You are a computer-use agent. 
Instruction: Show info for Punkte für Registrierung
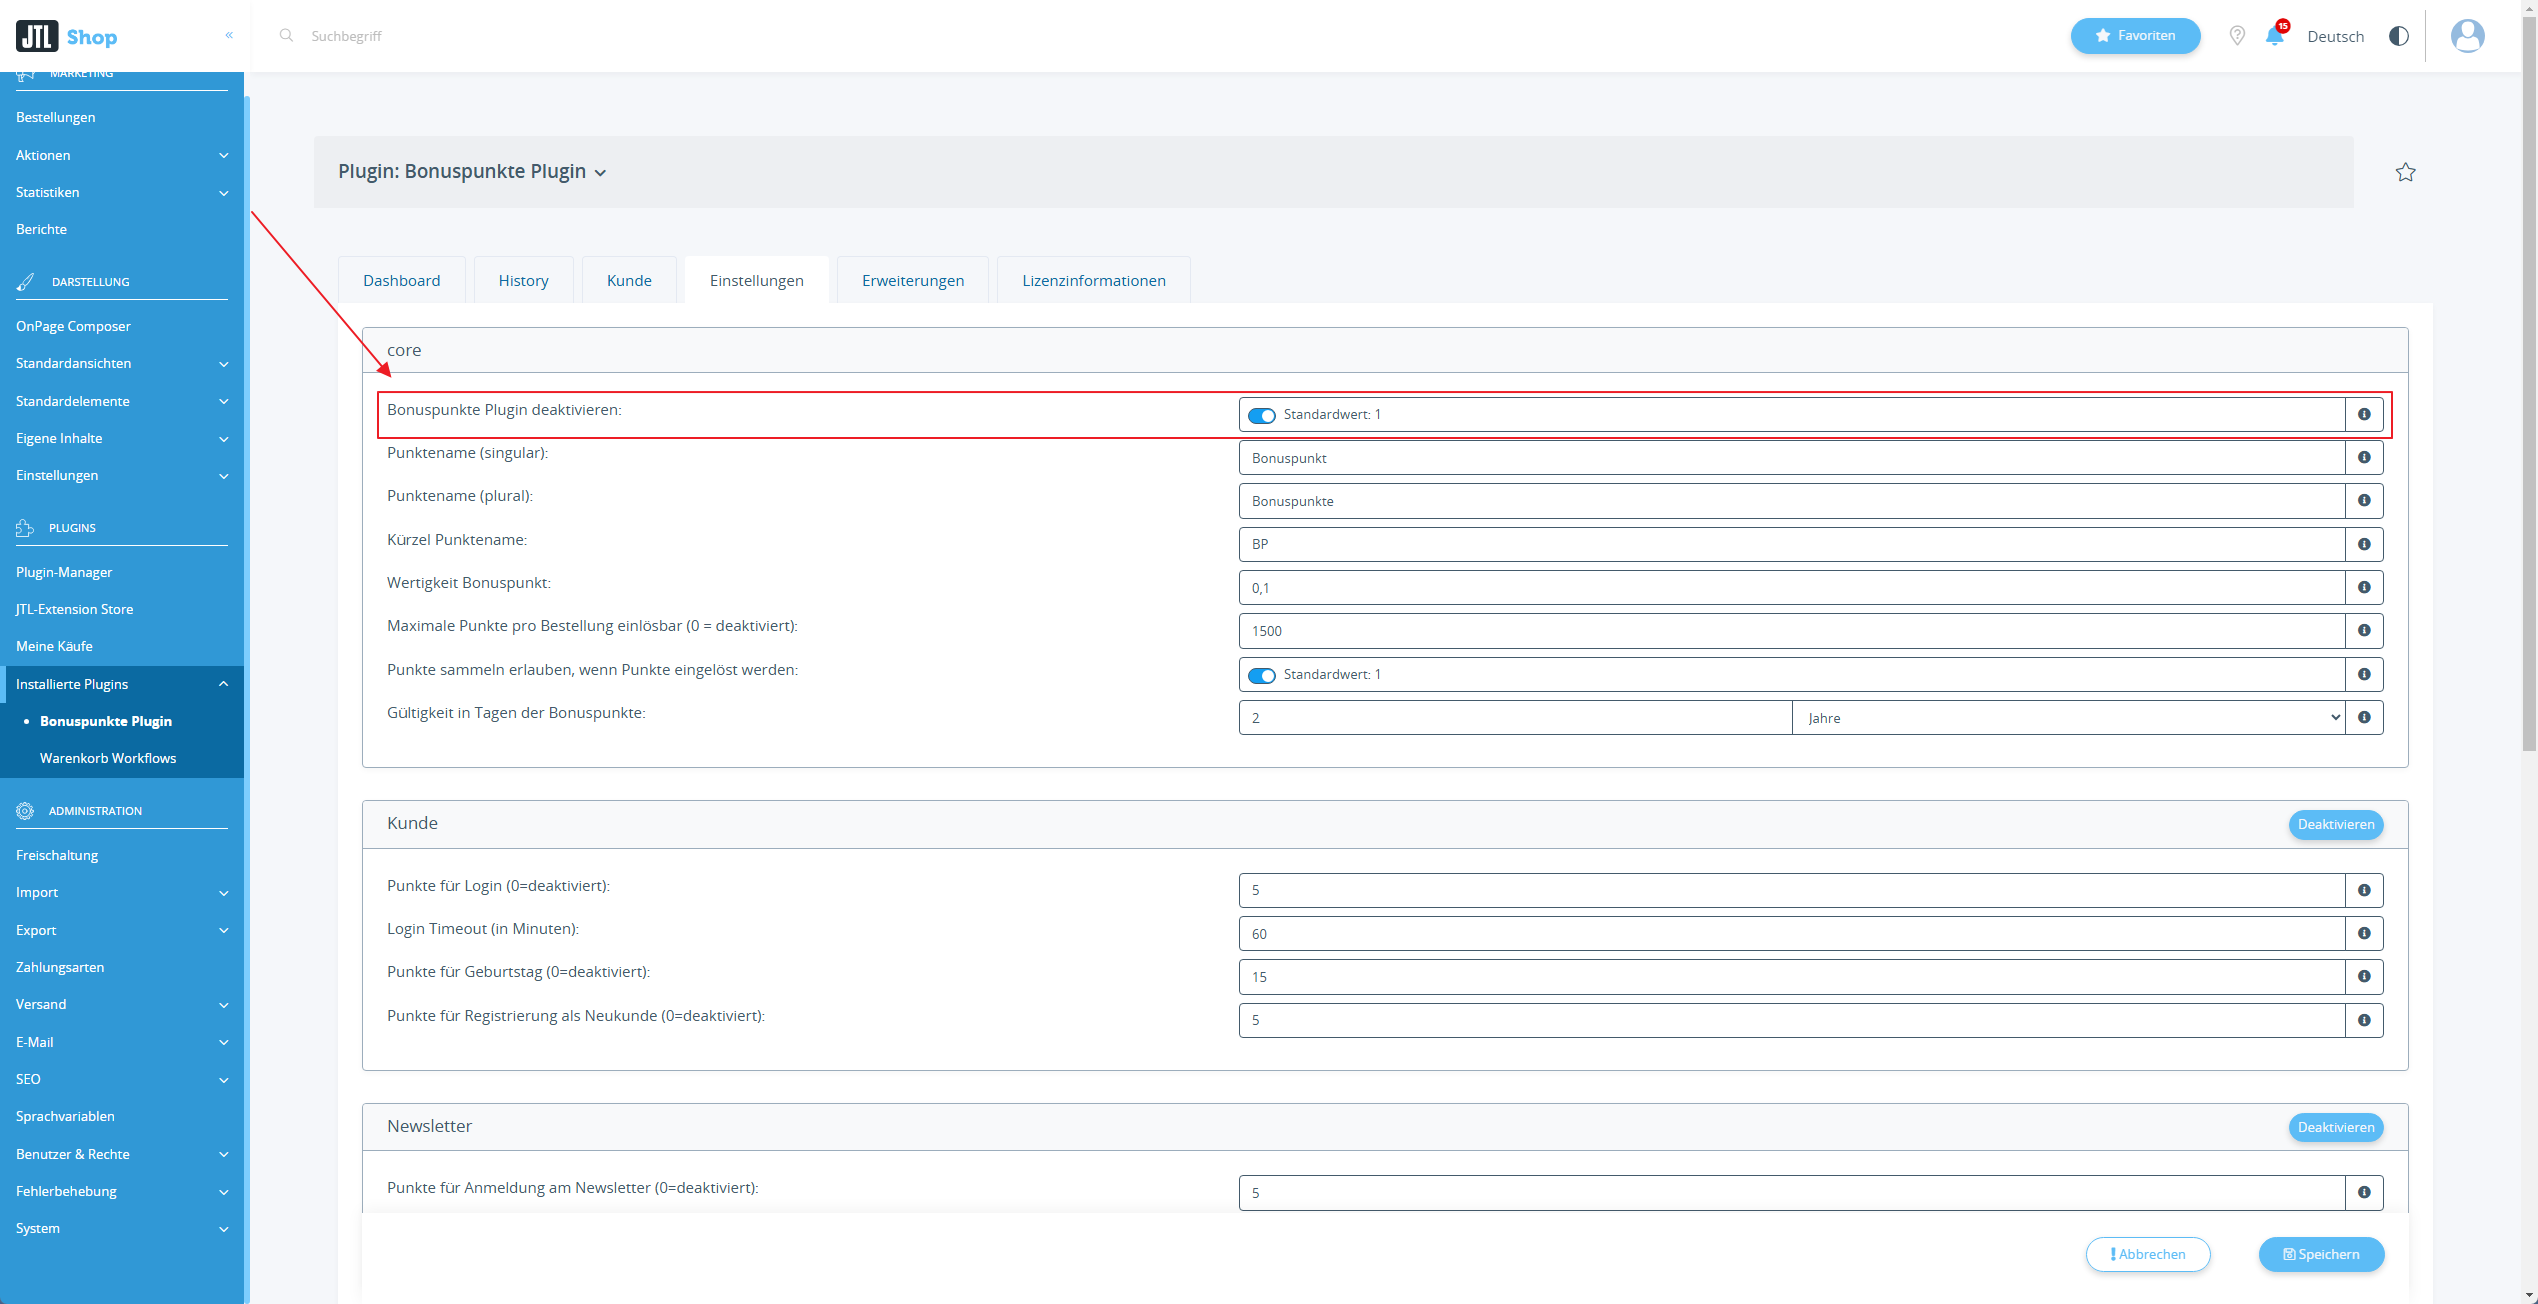click(x=2364, y=1020)
